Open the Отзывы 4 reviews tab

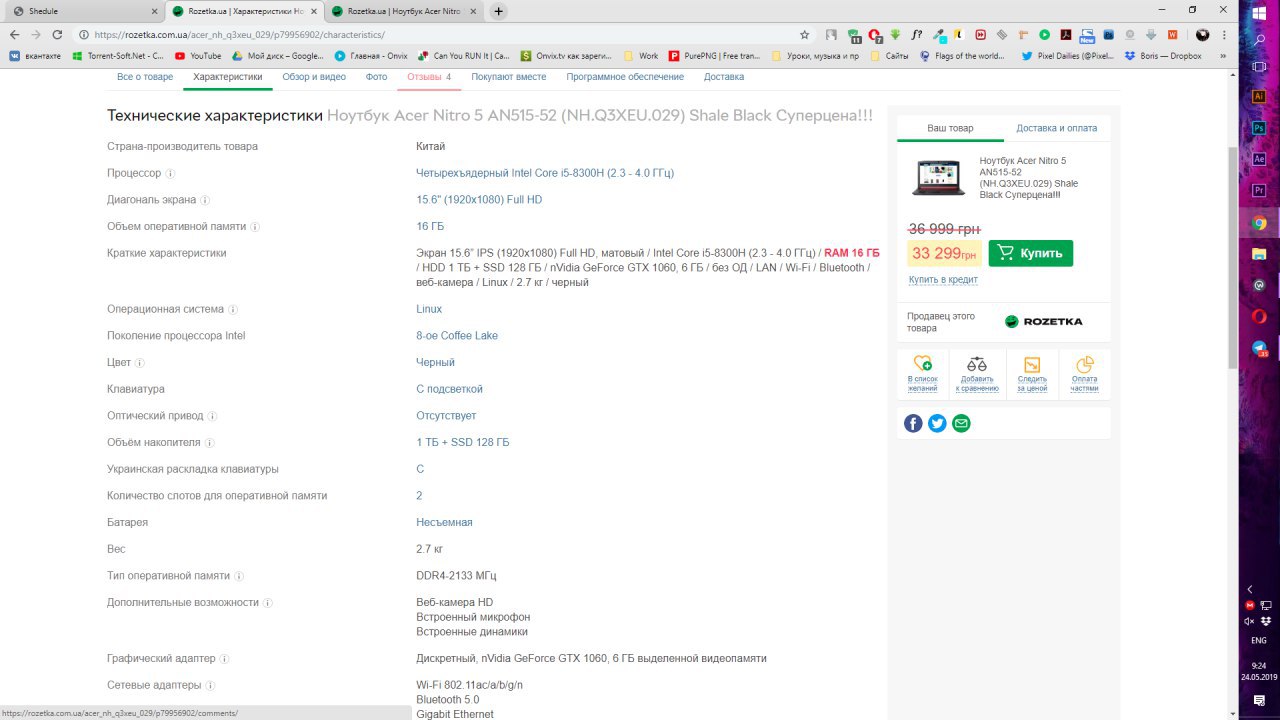(x=429, y=77)
